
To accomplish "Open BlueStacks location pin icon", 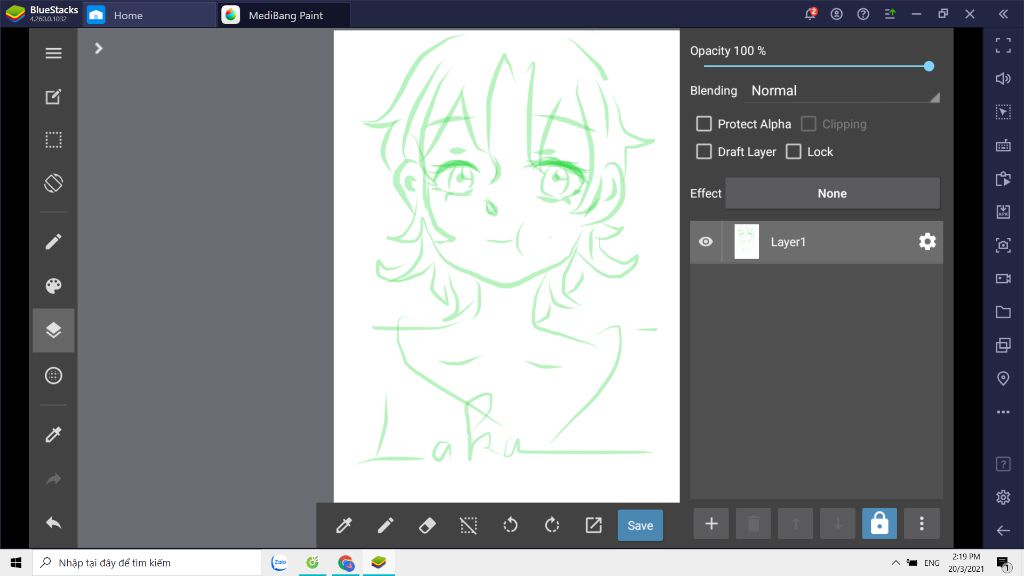I will pyautogui.click(x=1003, y=378).
